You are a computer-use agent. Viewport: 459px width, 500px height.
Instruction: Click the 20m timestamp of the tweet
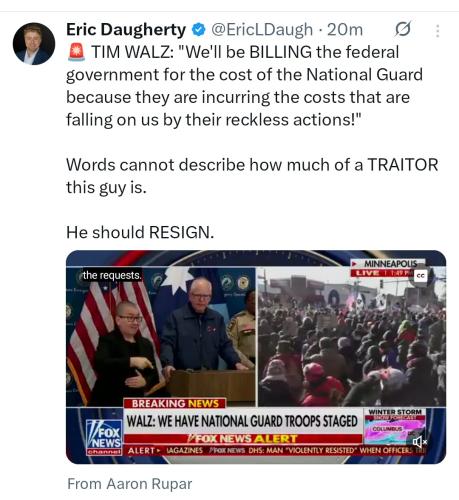345,30
